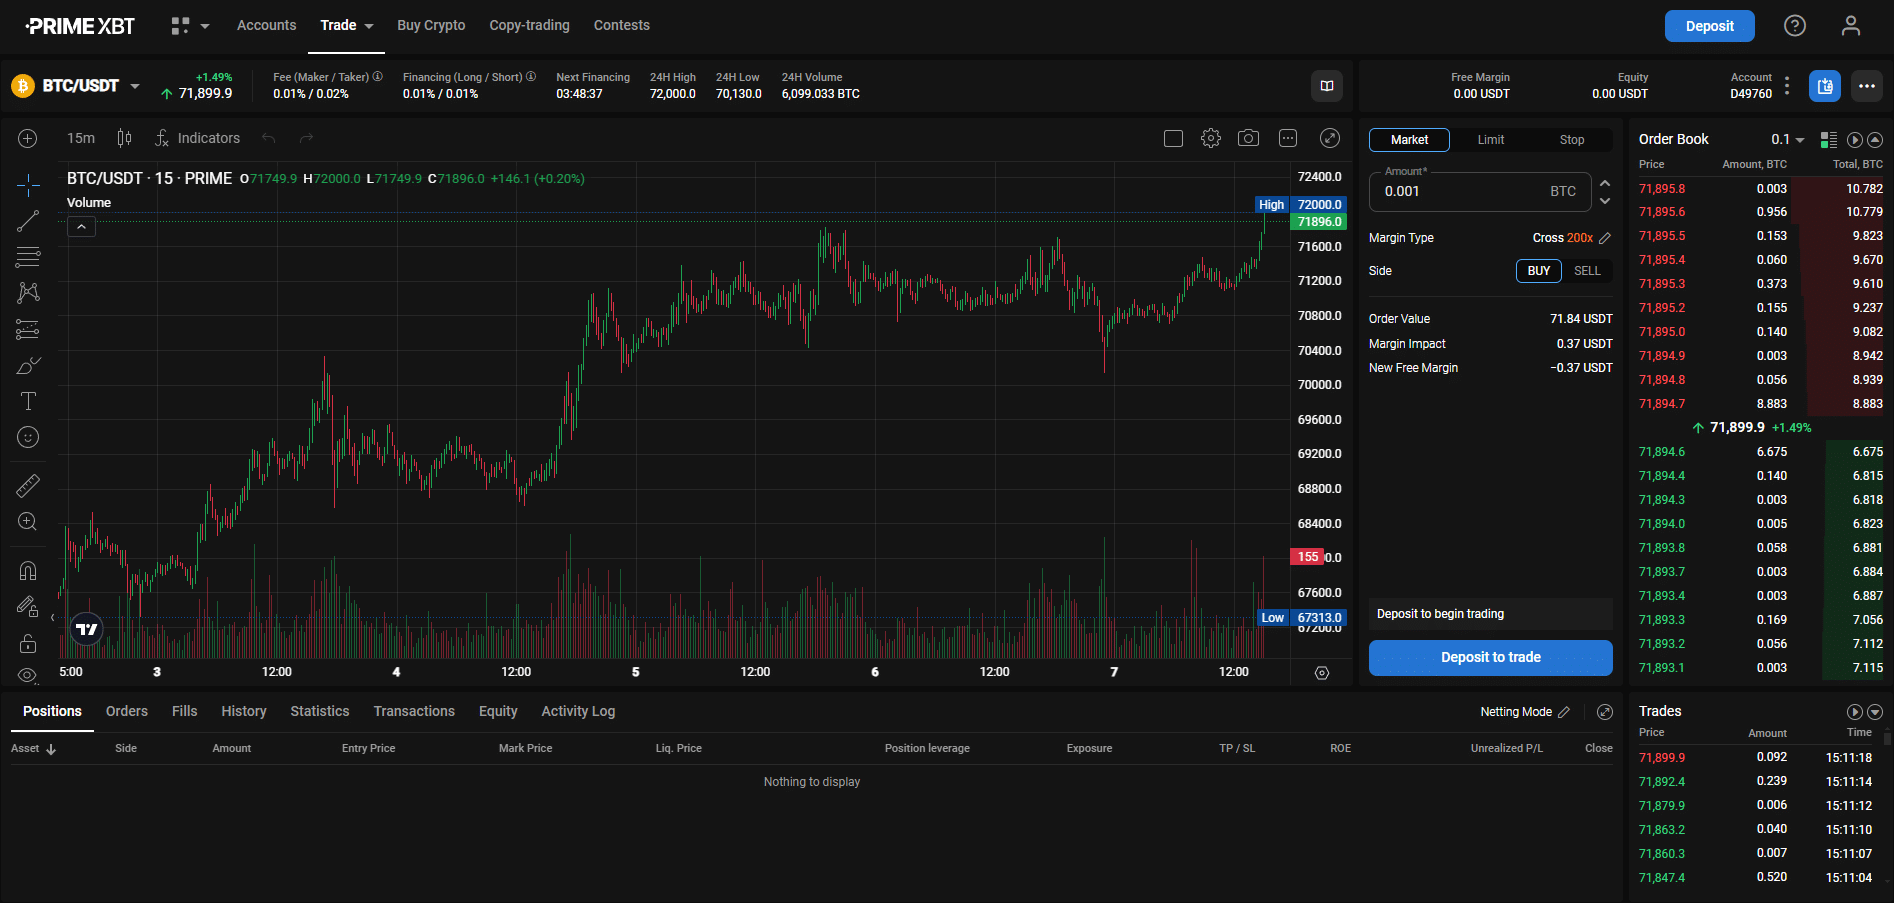Click the Deposit to trade button
Viewport: 1894px width, 903px height.
[1489, 657]
